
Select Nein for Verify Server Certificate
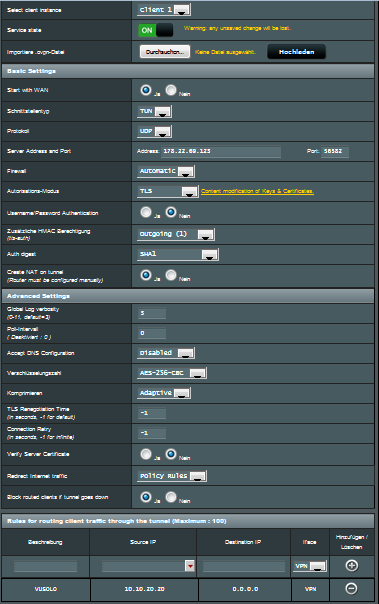point(171,454)
